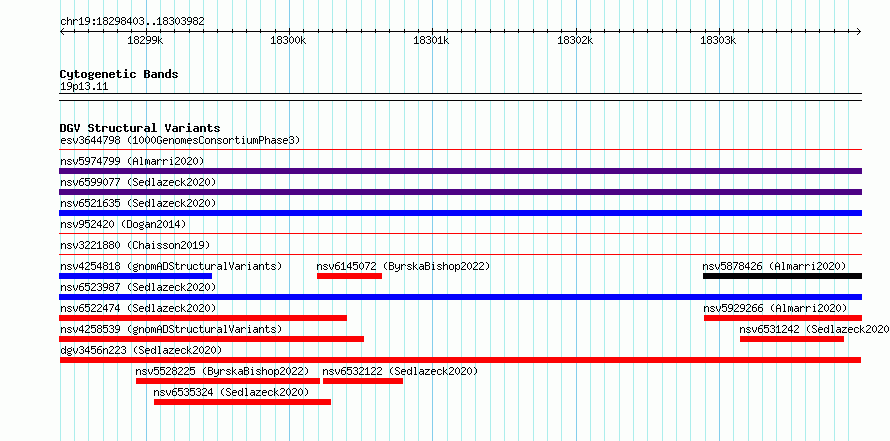Click the nsv6521635 (Sedlazeck2020) label
The width and height of the screenshot is (890, 441).
pyautogui.click(x=138, y=203)
